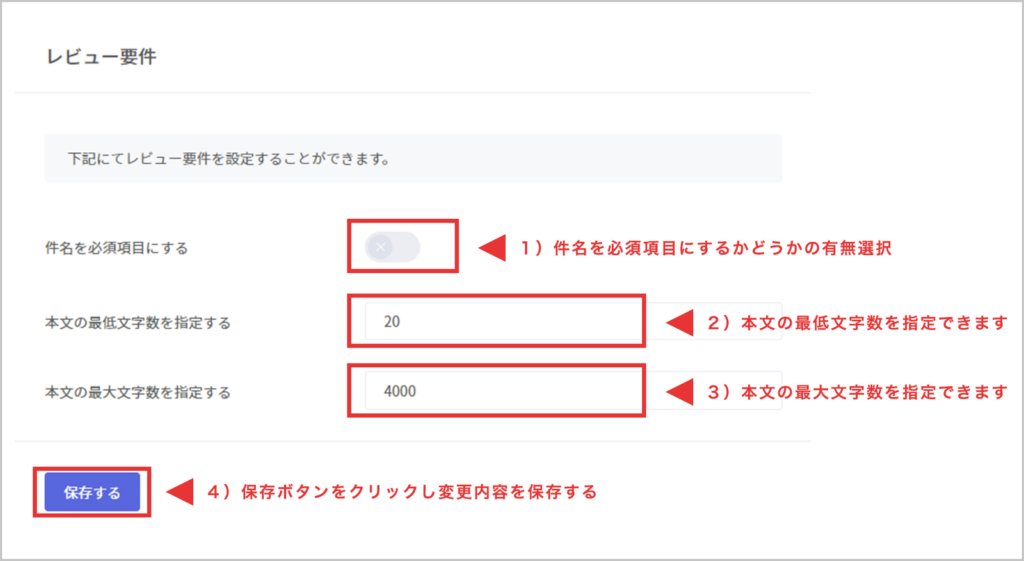Click the divider line above the 保存する button
Viewport: 1024px width, 561px height.
click(412, 441)
